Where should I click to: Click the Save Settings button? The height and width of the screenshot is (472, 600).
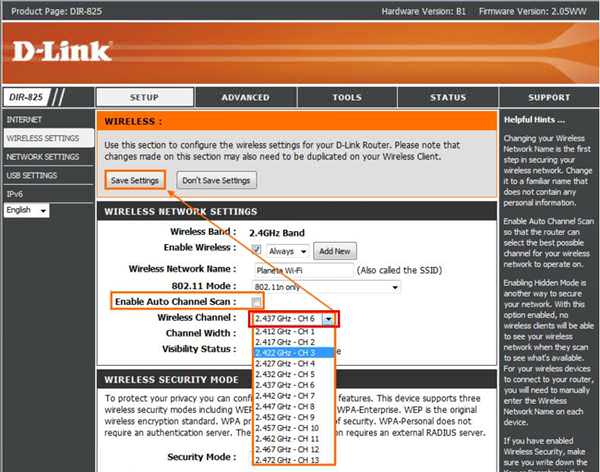[x=135, y=180]
